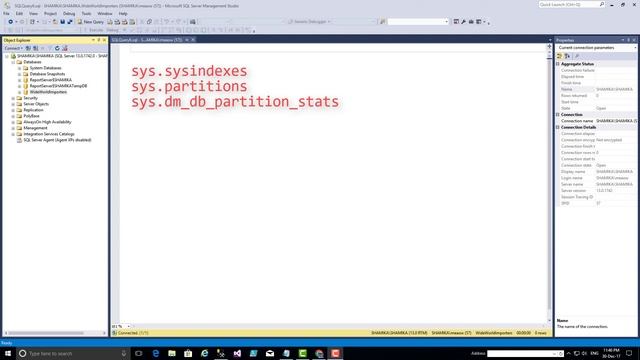Viewport: 640px width, 360px height.
Task: Open the Help menu
Action: coord(122,13)
